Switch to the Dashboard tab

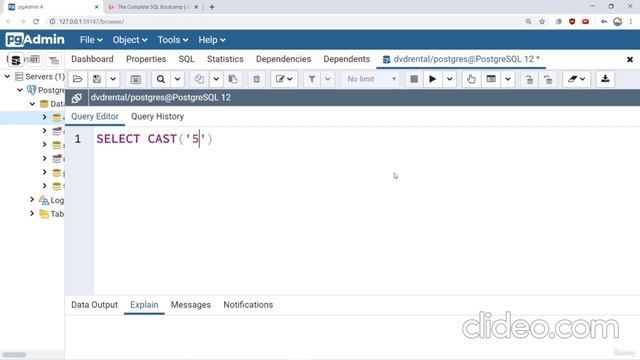coord(92,59)
